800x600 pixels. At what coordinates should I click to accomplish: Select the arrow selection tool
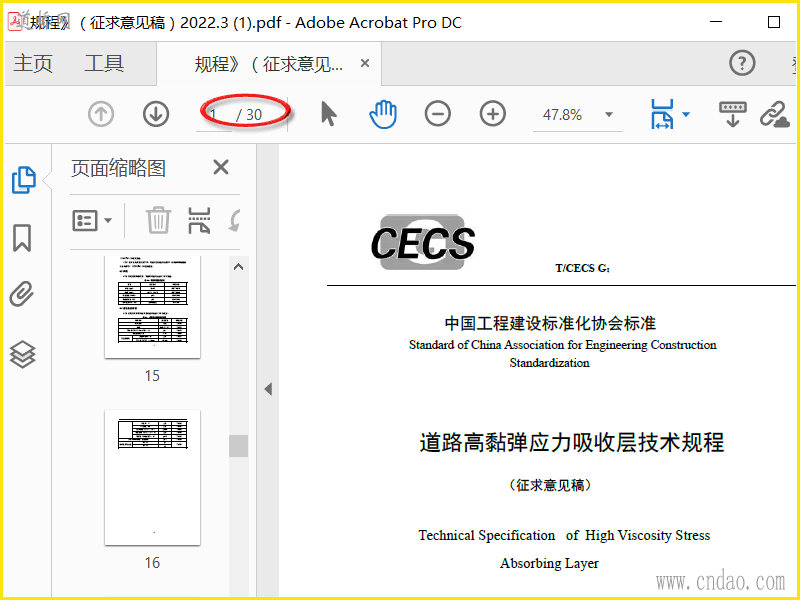329,113
